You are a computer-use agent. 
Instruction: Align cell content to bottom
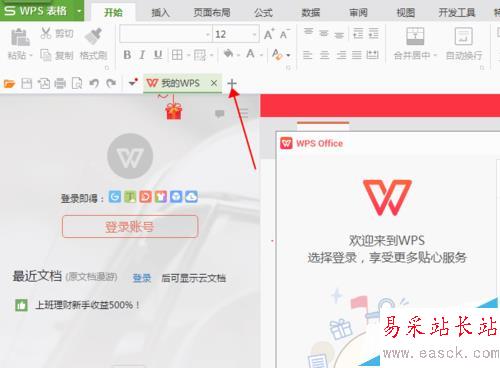click(x=339, y=35)
